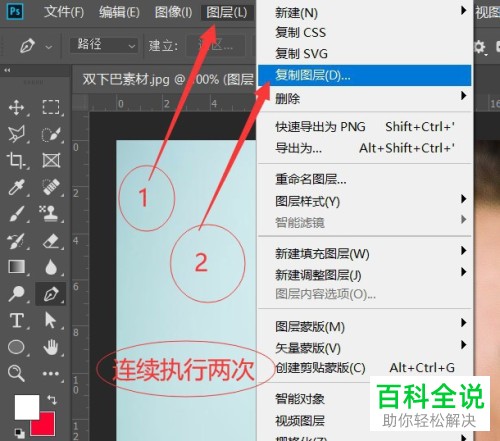Select the Hand tool
This screenshot has height=441, width=500.
click(x=51, y=347)
